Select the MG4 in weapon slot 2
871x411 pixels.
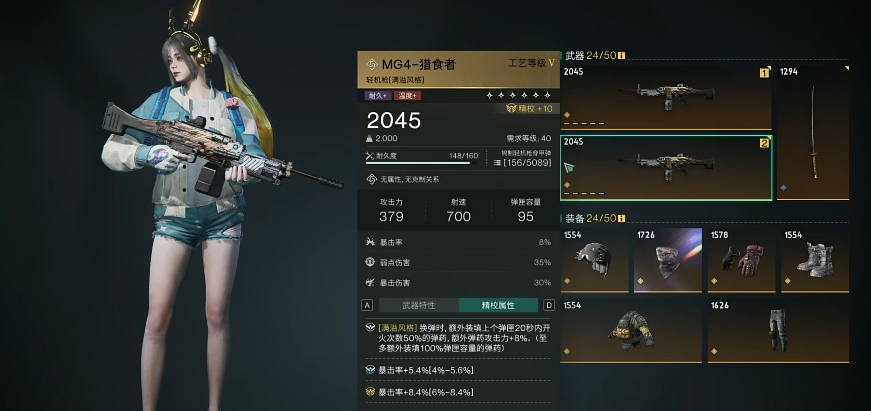666,168
